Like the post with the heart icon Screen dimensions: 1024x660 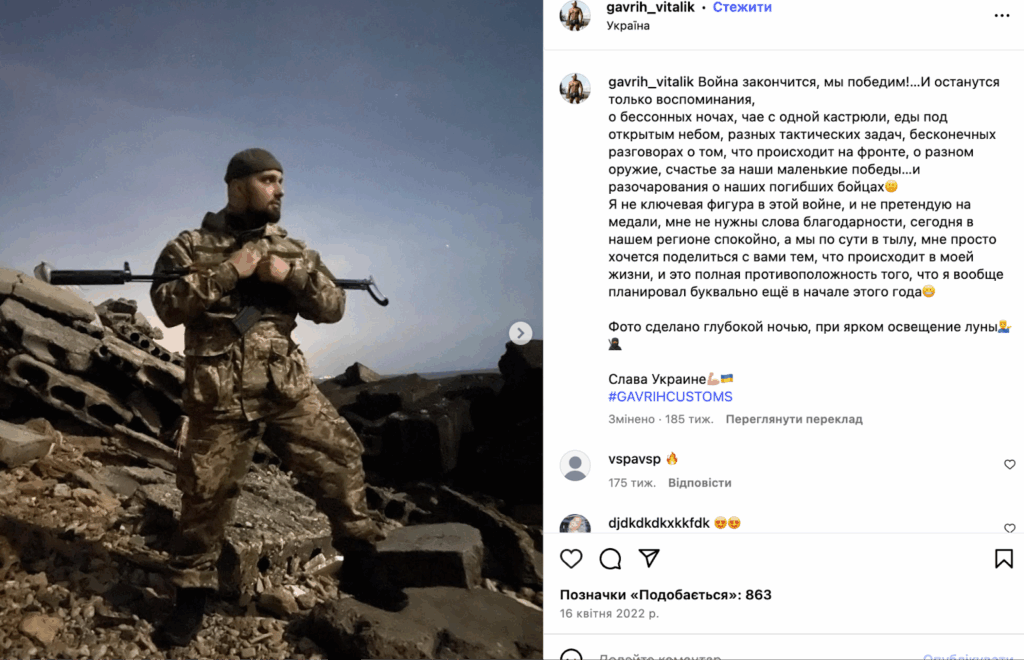(x=571, y=559)
